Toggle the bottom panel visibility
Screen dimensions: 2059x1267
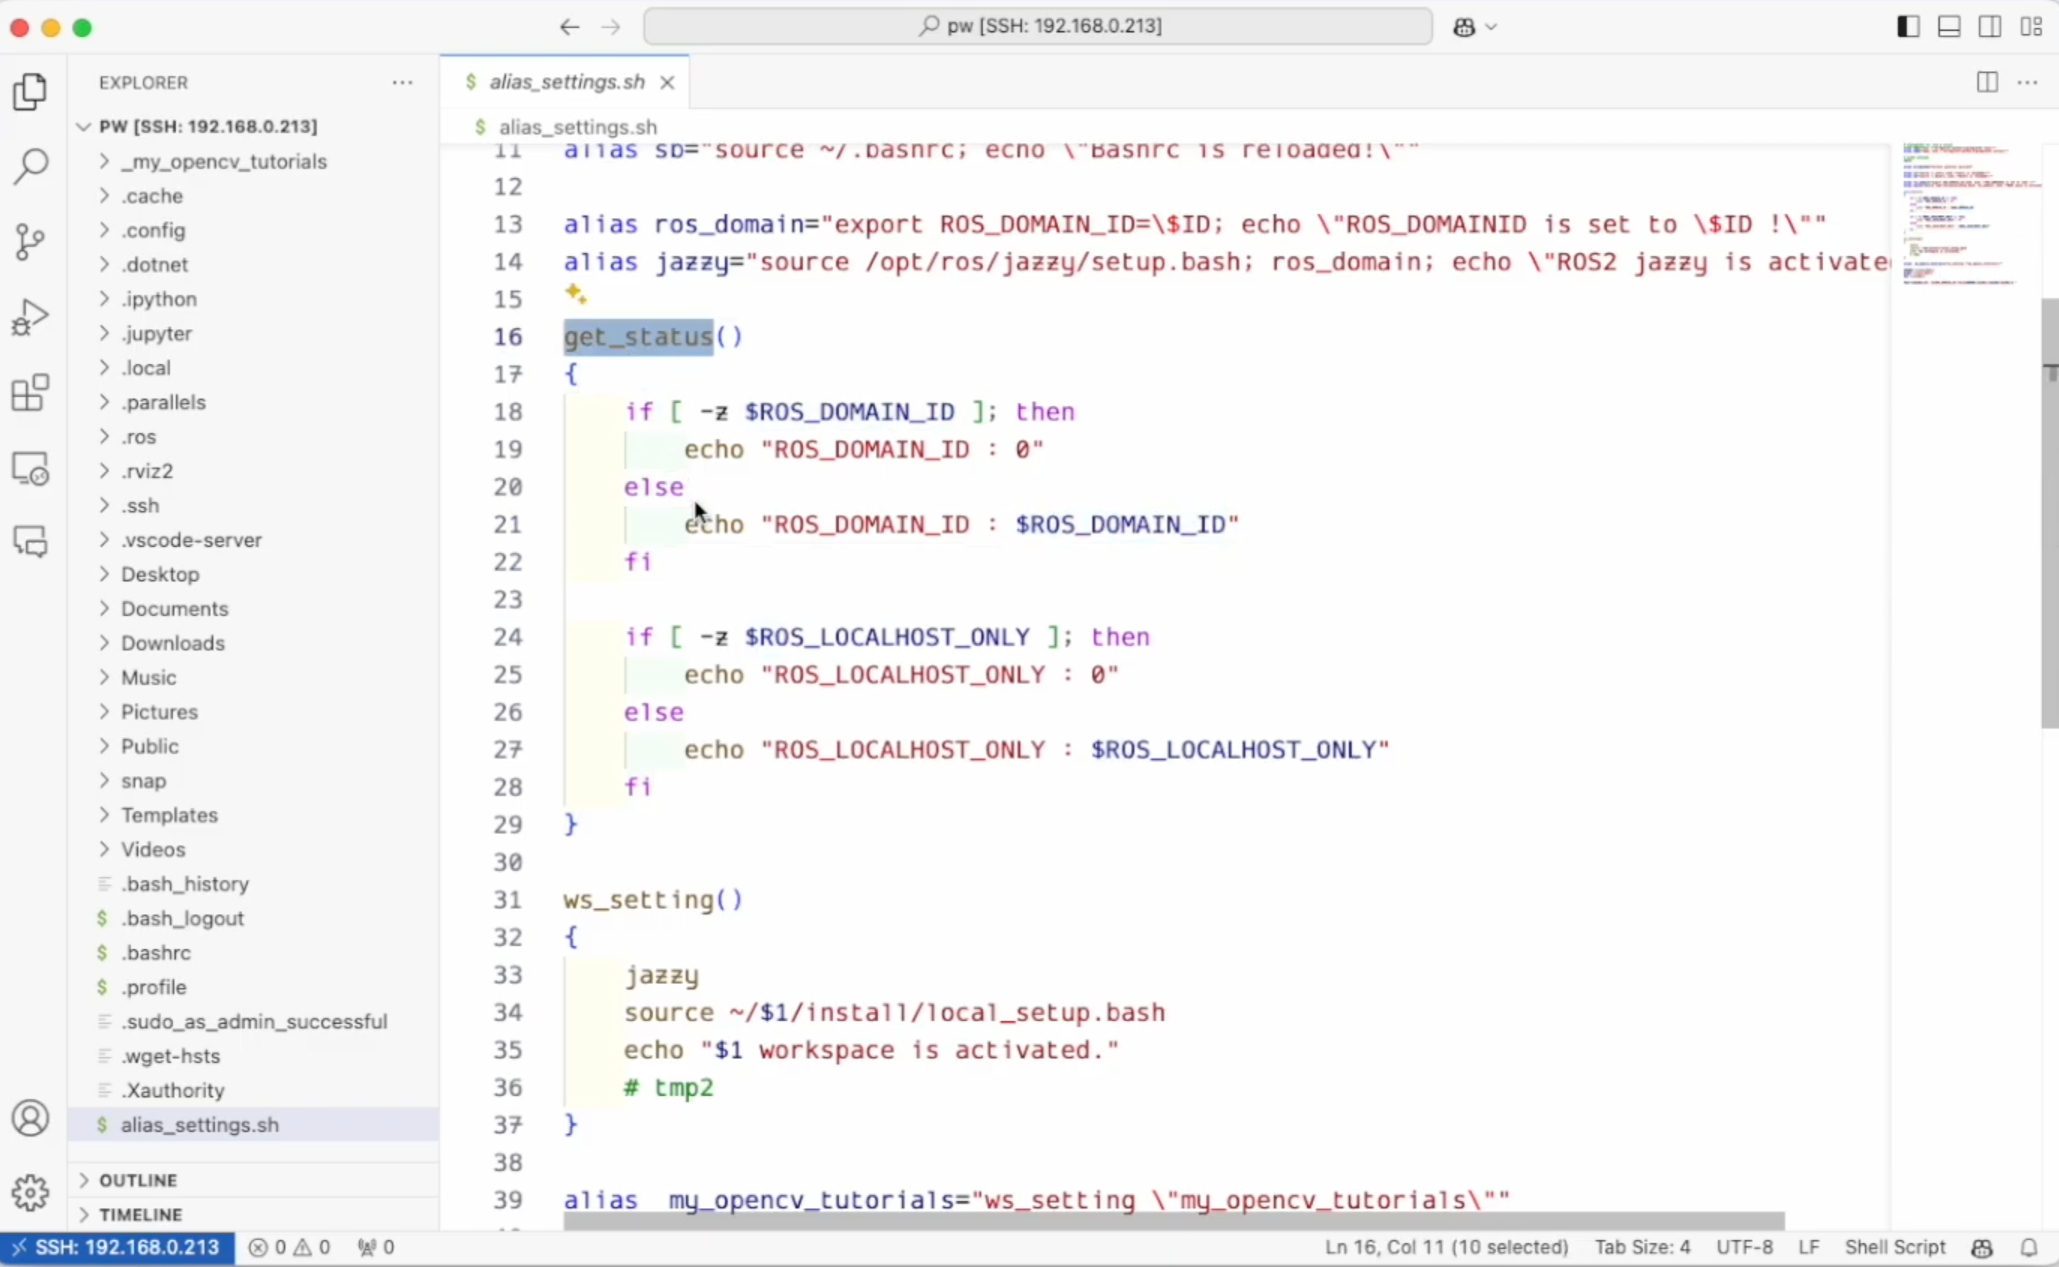pos(1949,27)
